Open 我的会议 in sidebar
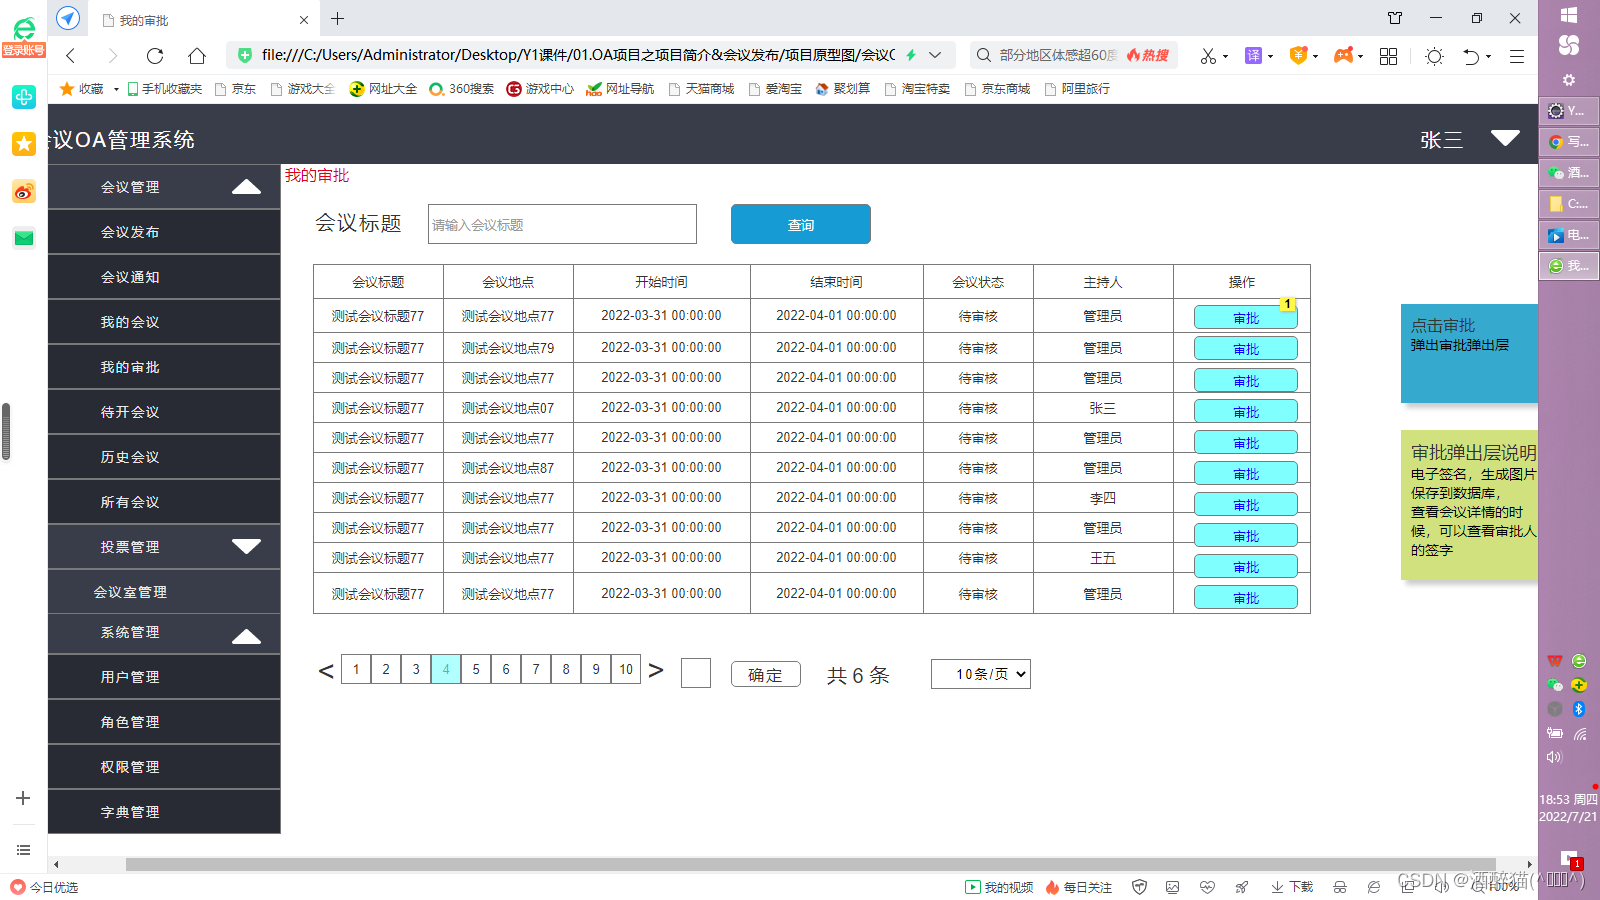Viewport: 1600px width, 900px height. click(x=164, y=322)
